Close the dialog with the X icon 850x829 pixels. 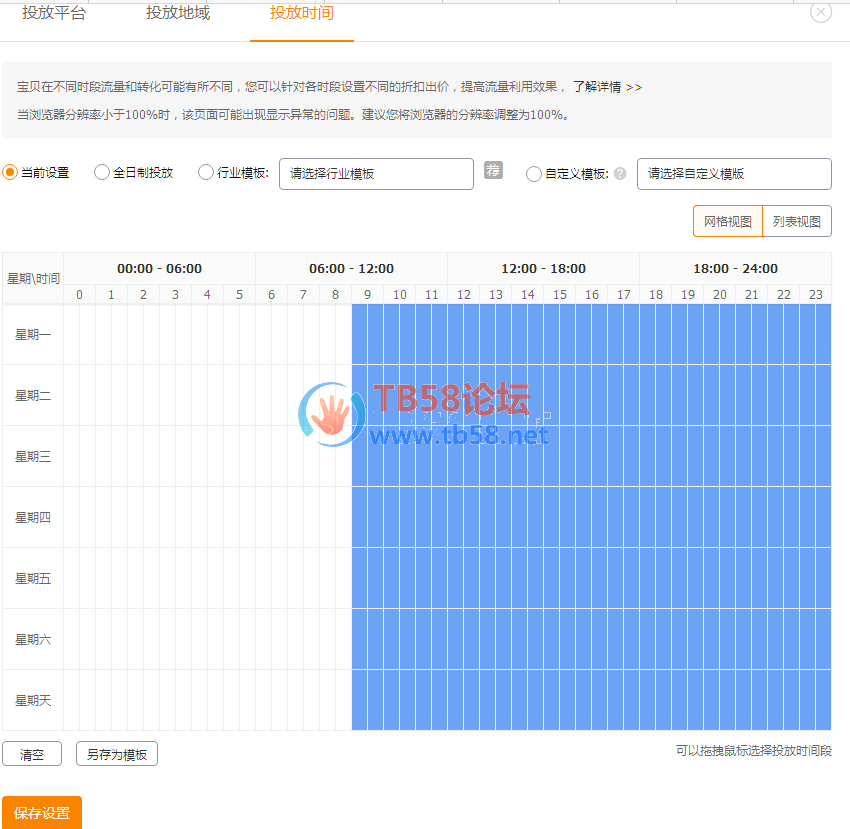pyautogui.click(x=820, y=12)
